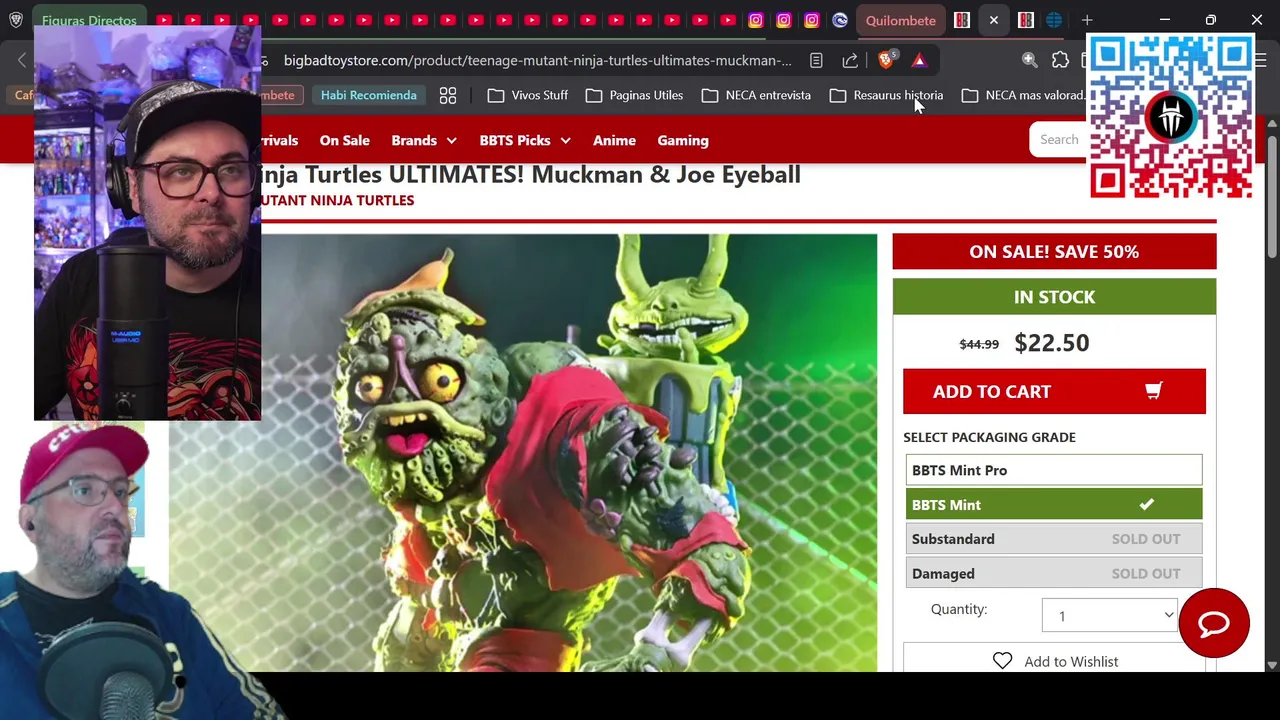Click the bookmarks grid icon beside Habi Recomienda
Image resolution: width=1280 pixels, height=720 pixels.
[x=448, y=95]
